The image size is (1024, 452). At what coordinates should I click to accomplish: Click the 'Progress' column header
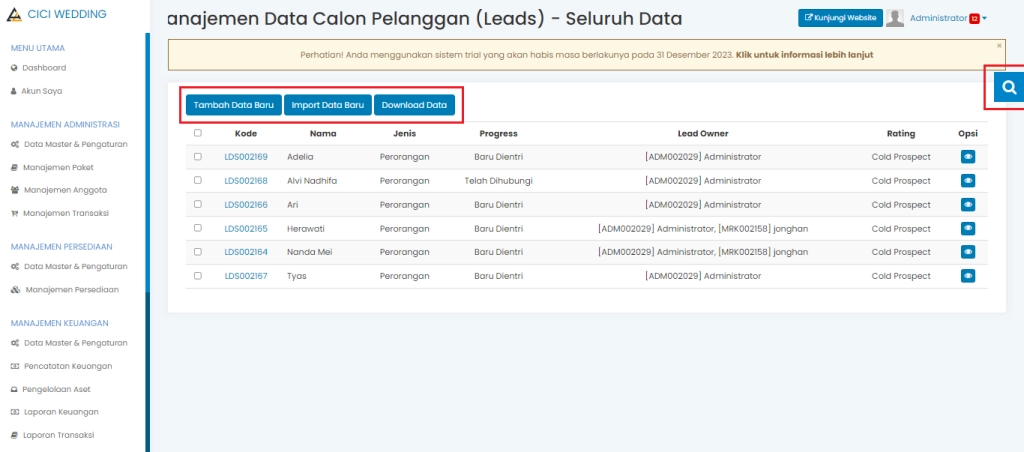pyautogui.click(x=498, y=133)
